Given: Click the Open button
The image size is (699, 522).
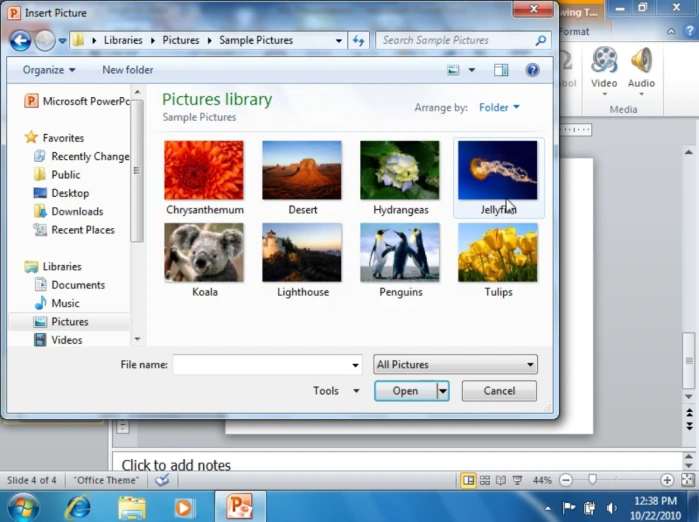Looking at the screenshot, I should (x=405, y=391).
